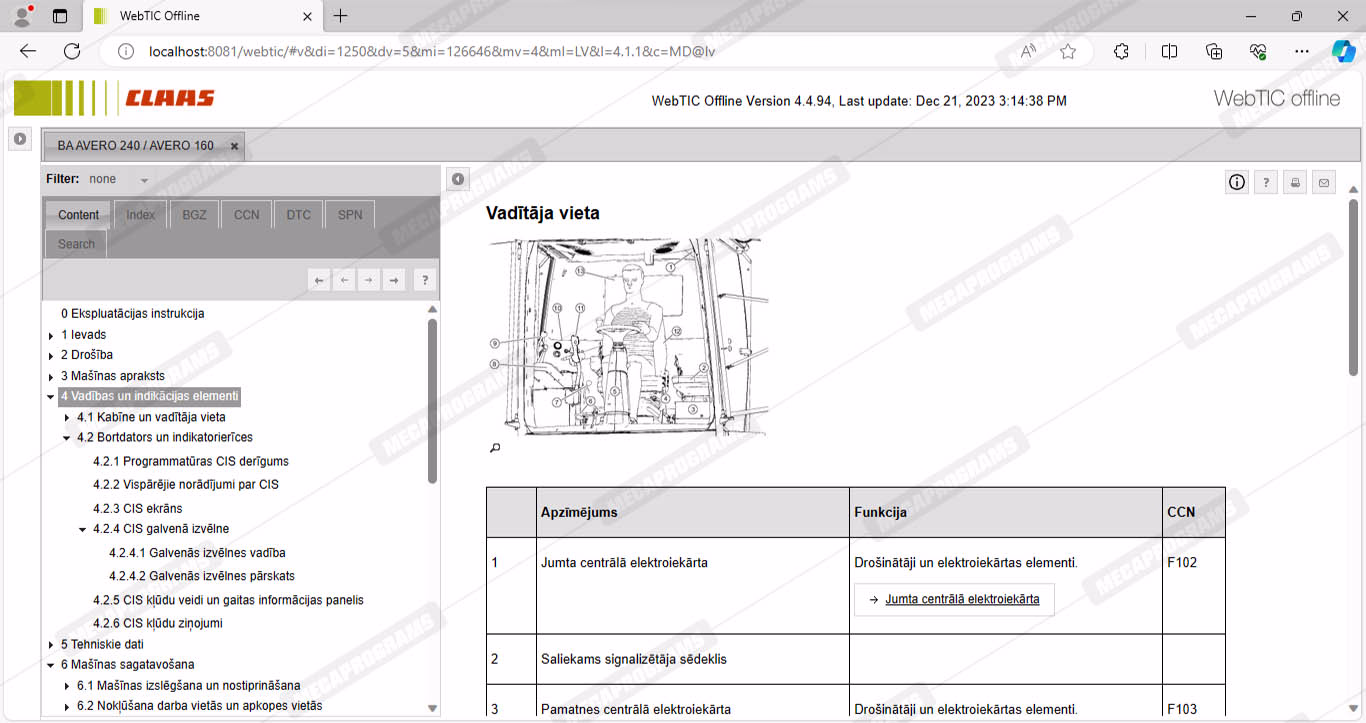The image size is (1366, 723).
Task: Expand the 1 Ievads tree node
Action: [x=51, y=336]
